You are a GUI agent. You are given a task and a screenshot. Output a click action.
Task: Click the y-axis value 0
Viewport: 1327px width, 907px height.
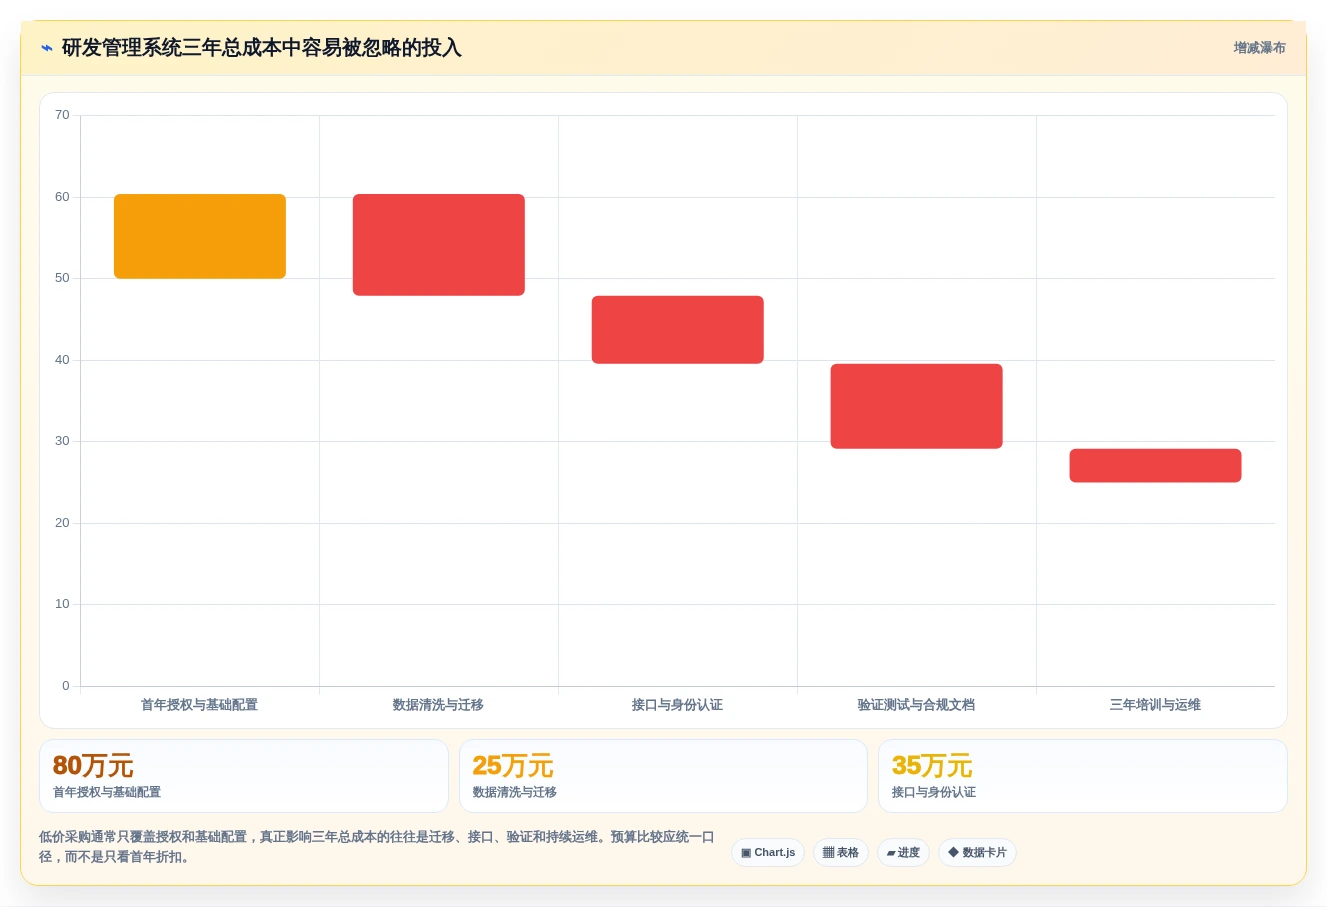click(x=66, y=686)
